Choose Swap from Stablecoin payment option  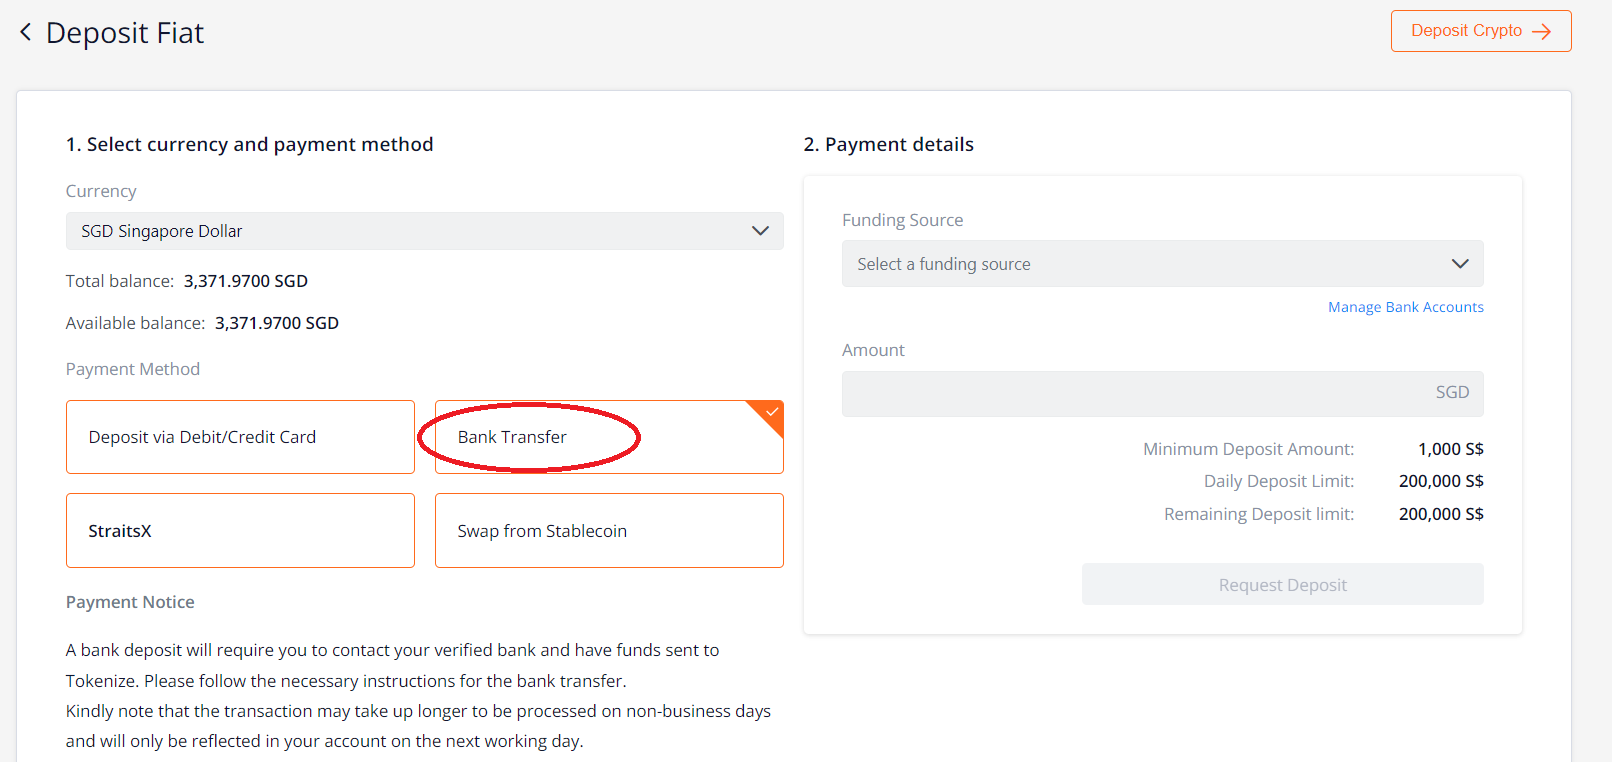click(609, 531)
